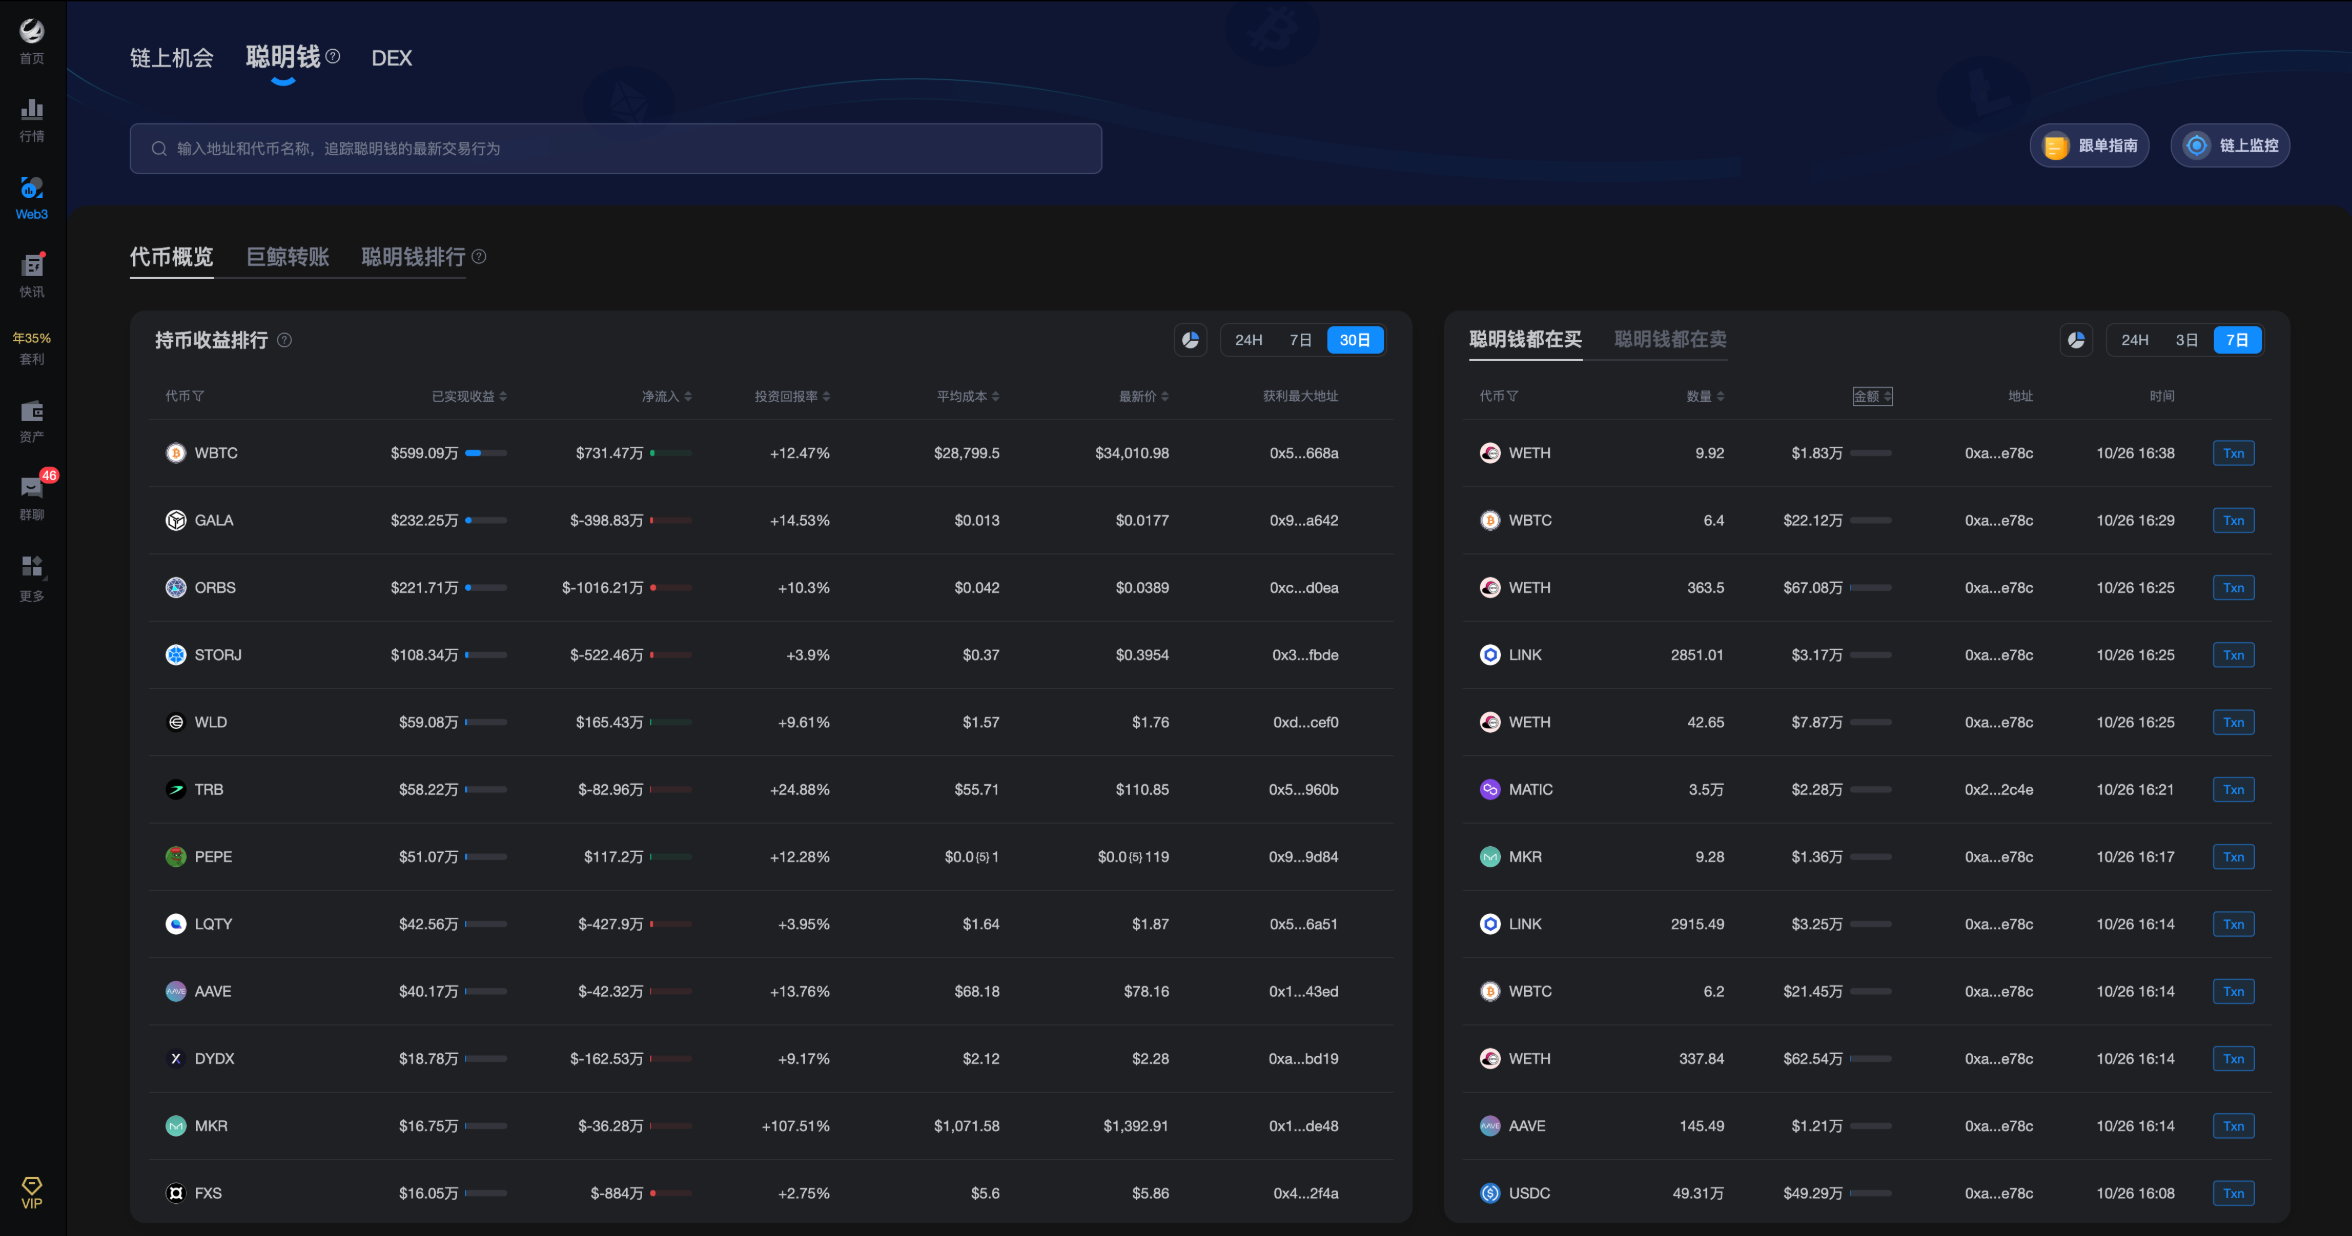Open the Web3 section icon
This screenshot has width=2352, height=1236.
coord(31,195)
